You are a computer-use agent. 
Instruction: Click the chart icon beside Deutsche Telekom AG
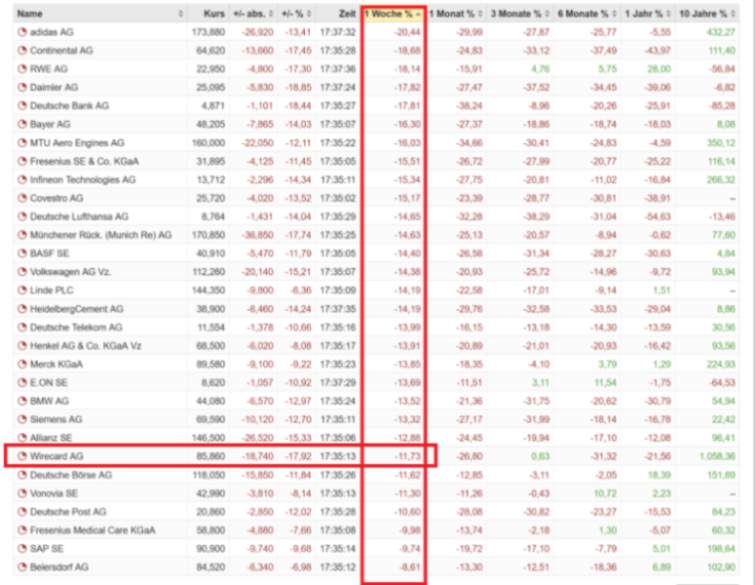click(x=22, y=327)
